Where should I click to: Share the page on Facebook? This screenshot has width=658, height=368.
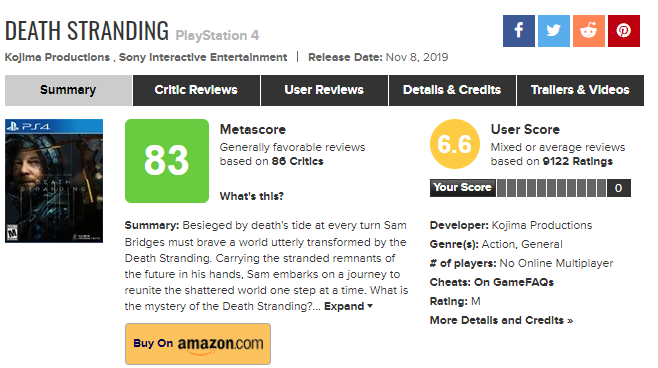click(x=519, y=31)
